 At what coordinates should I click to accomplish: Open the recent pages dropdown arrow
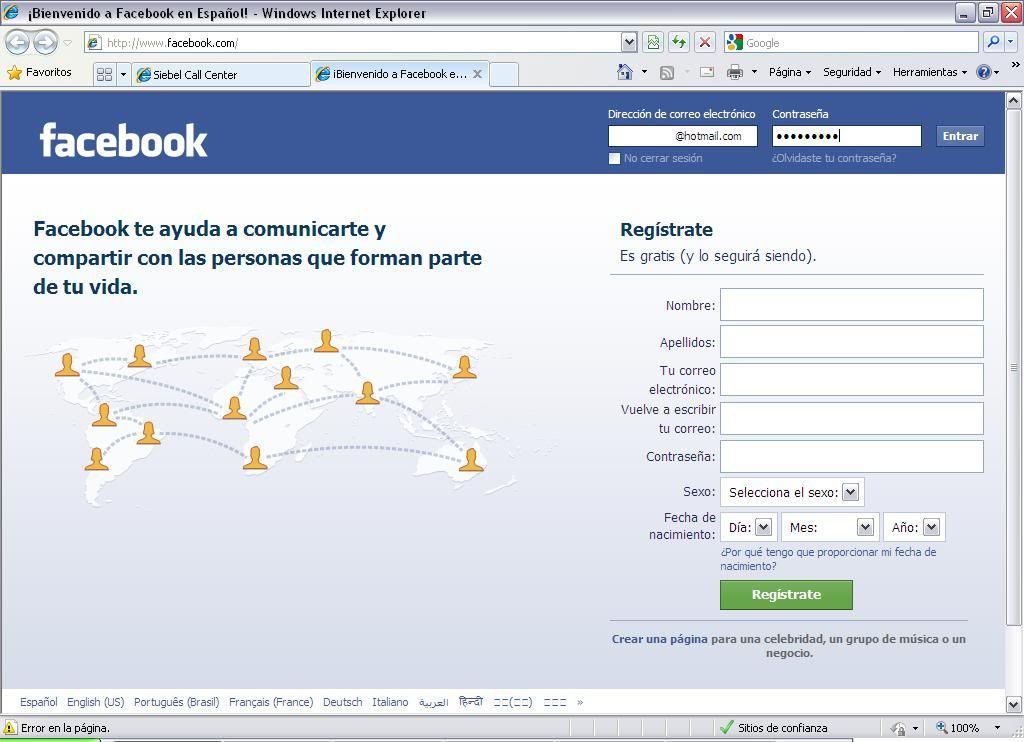point(67,43)
